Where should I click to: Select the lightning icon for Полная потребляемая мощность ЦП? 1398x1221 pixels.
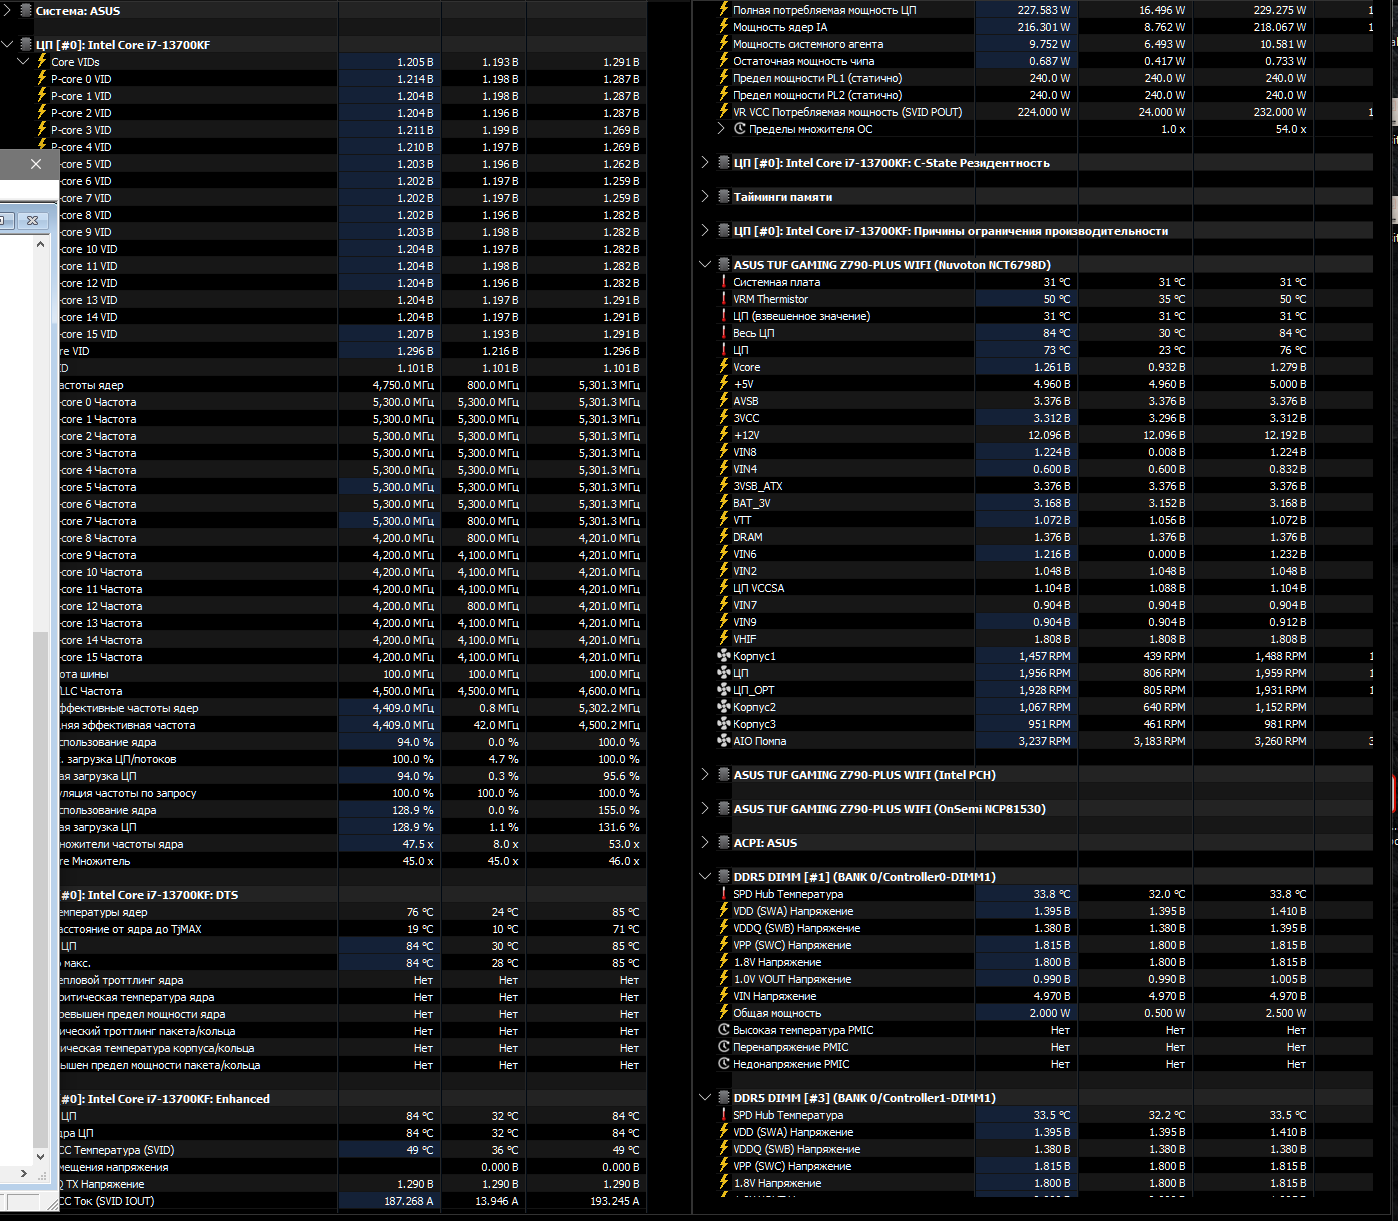(724, 10)
